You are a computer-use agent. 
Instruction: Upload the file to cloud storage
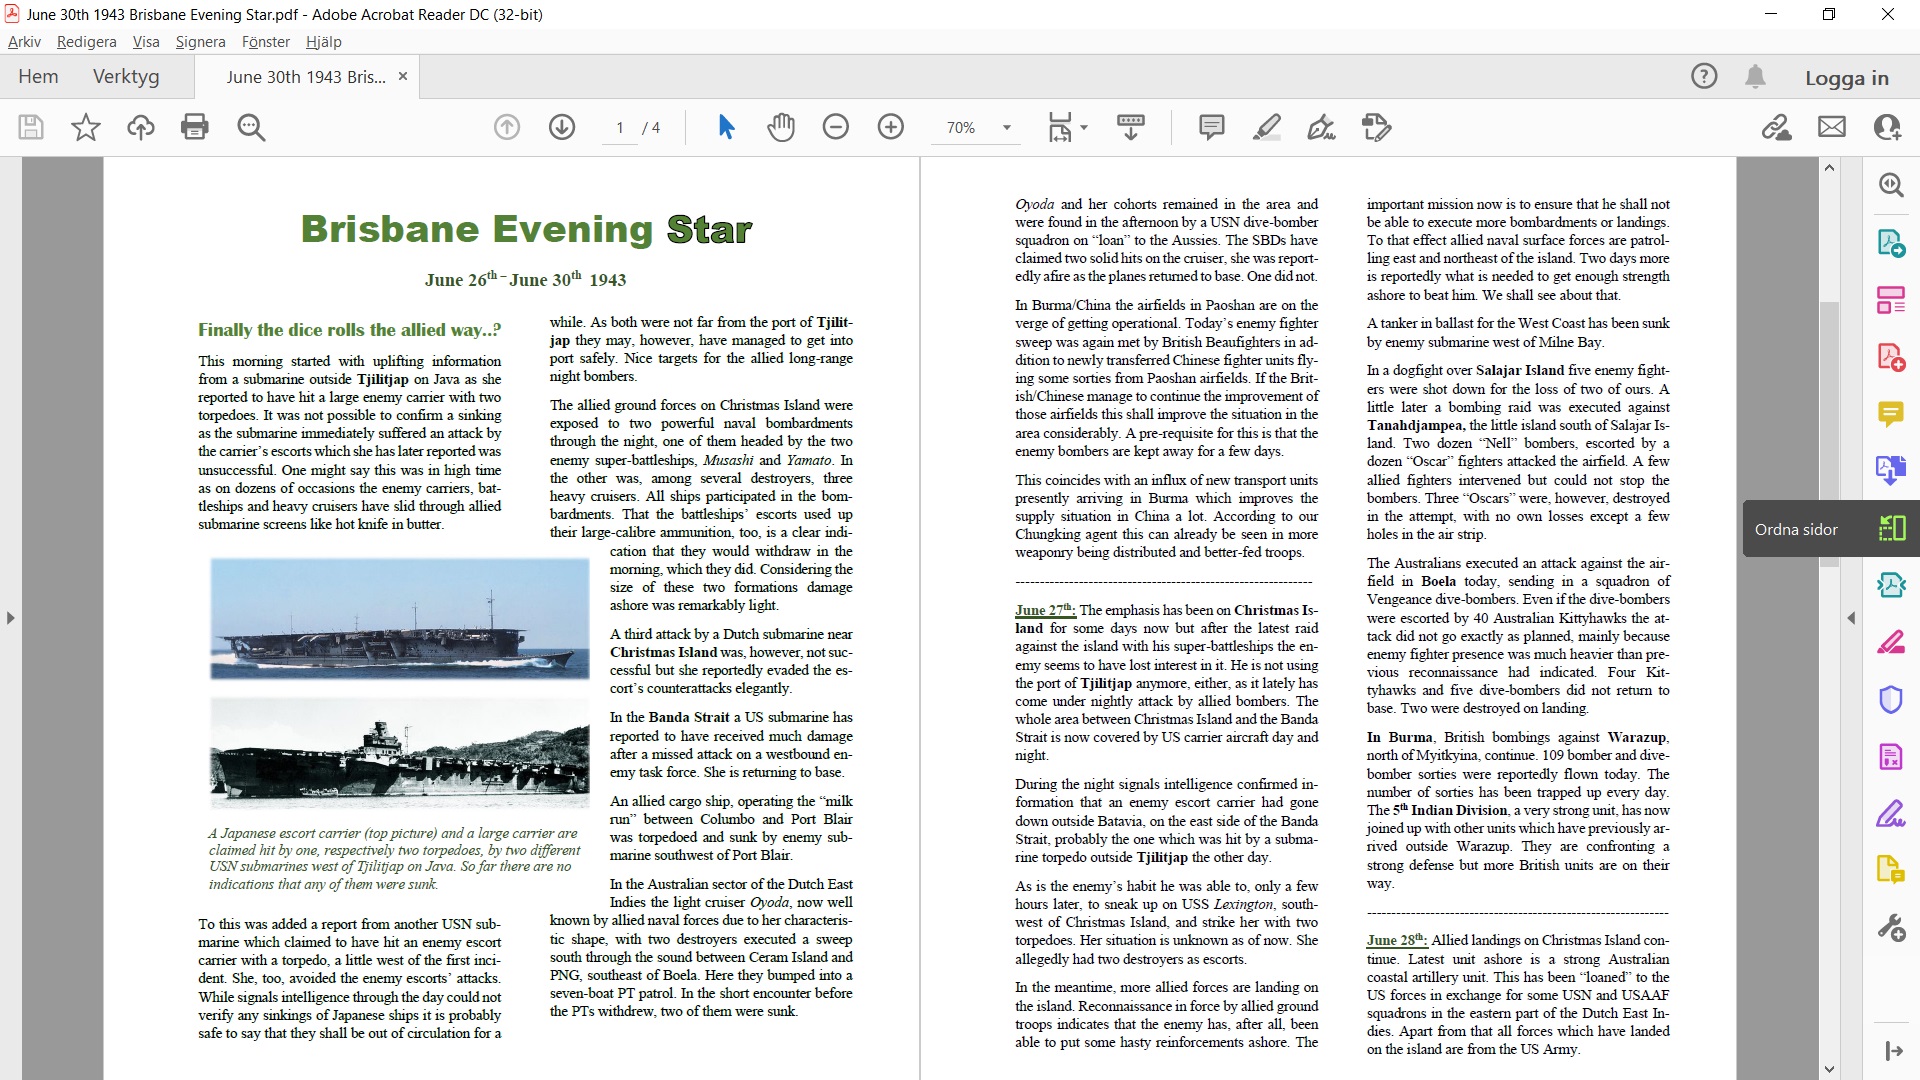pos(141,127)
